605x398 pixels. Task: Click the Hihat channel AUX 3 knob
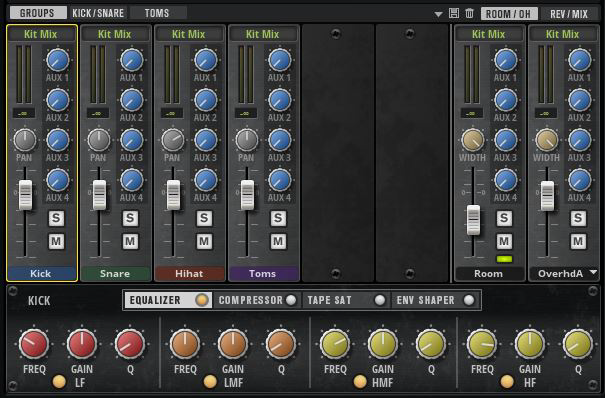click(x=206, y=140)
